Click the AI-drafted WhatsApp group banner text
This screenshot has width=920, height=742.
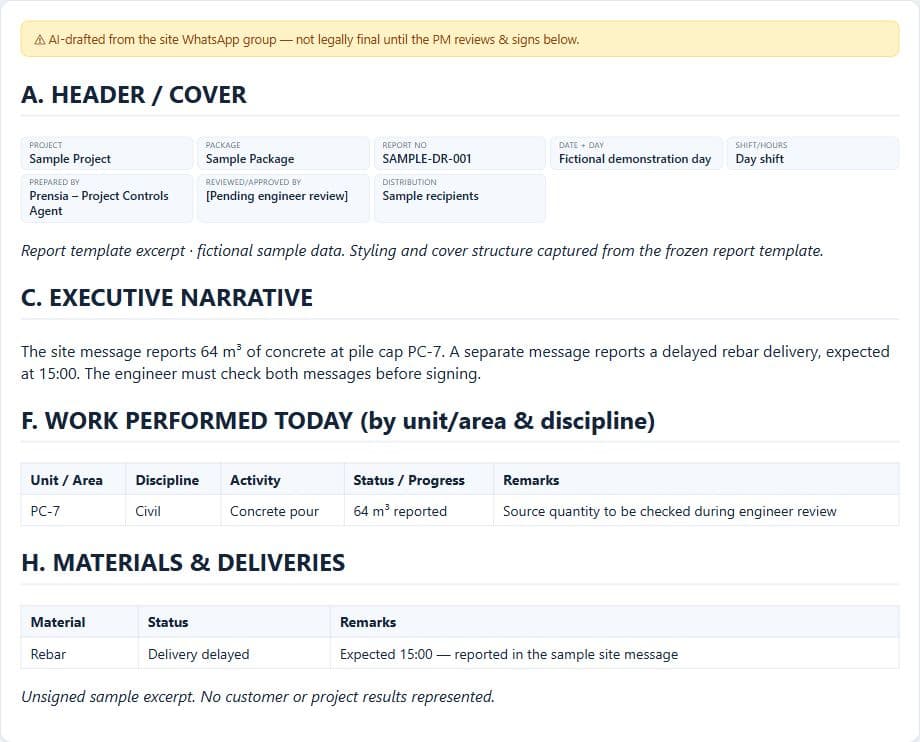pyautogui.click(x=313, y=40)
